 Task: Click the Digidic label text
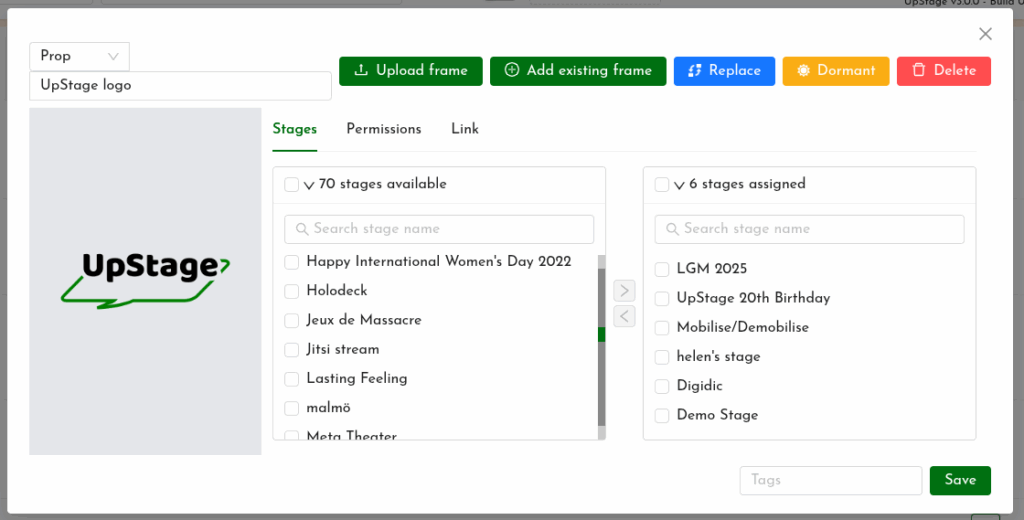point(699,386)
